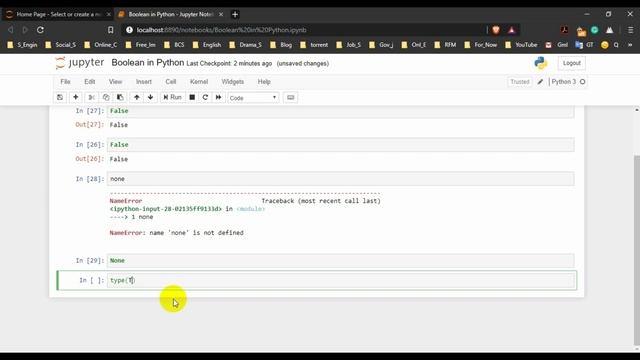
Task: Open the command palette keyboard icon
Action: [291, 98]
